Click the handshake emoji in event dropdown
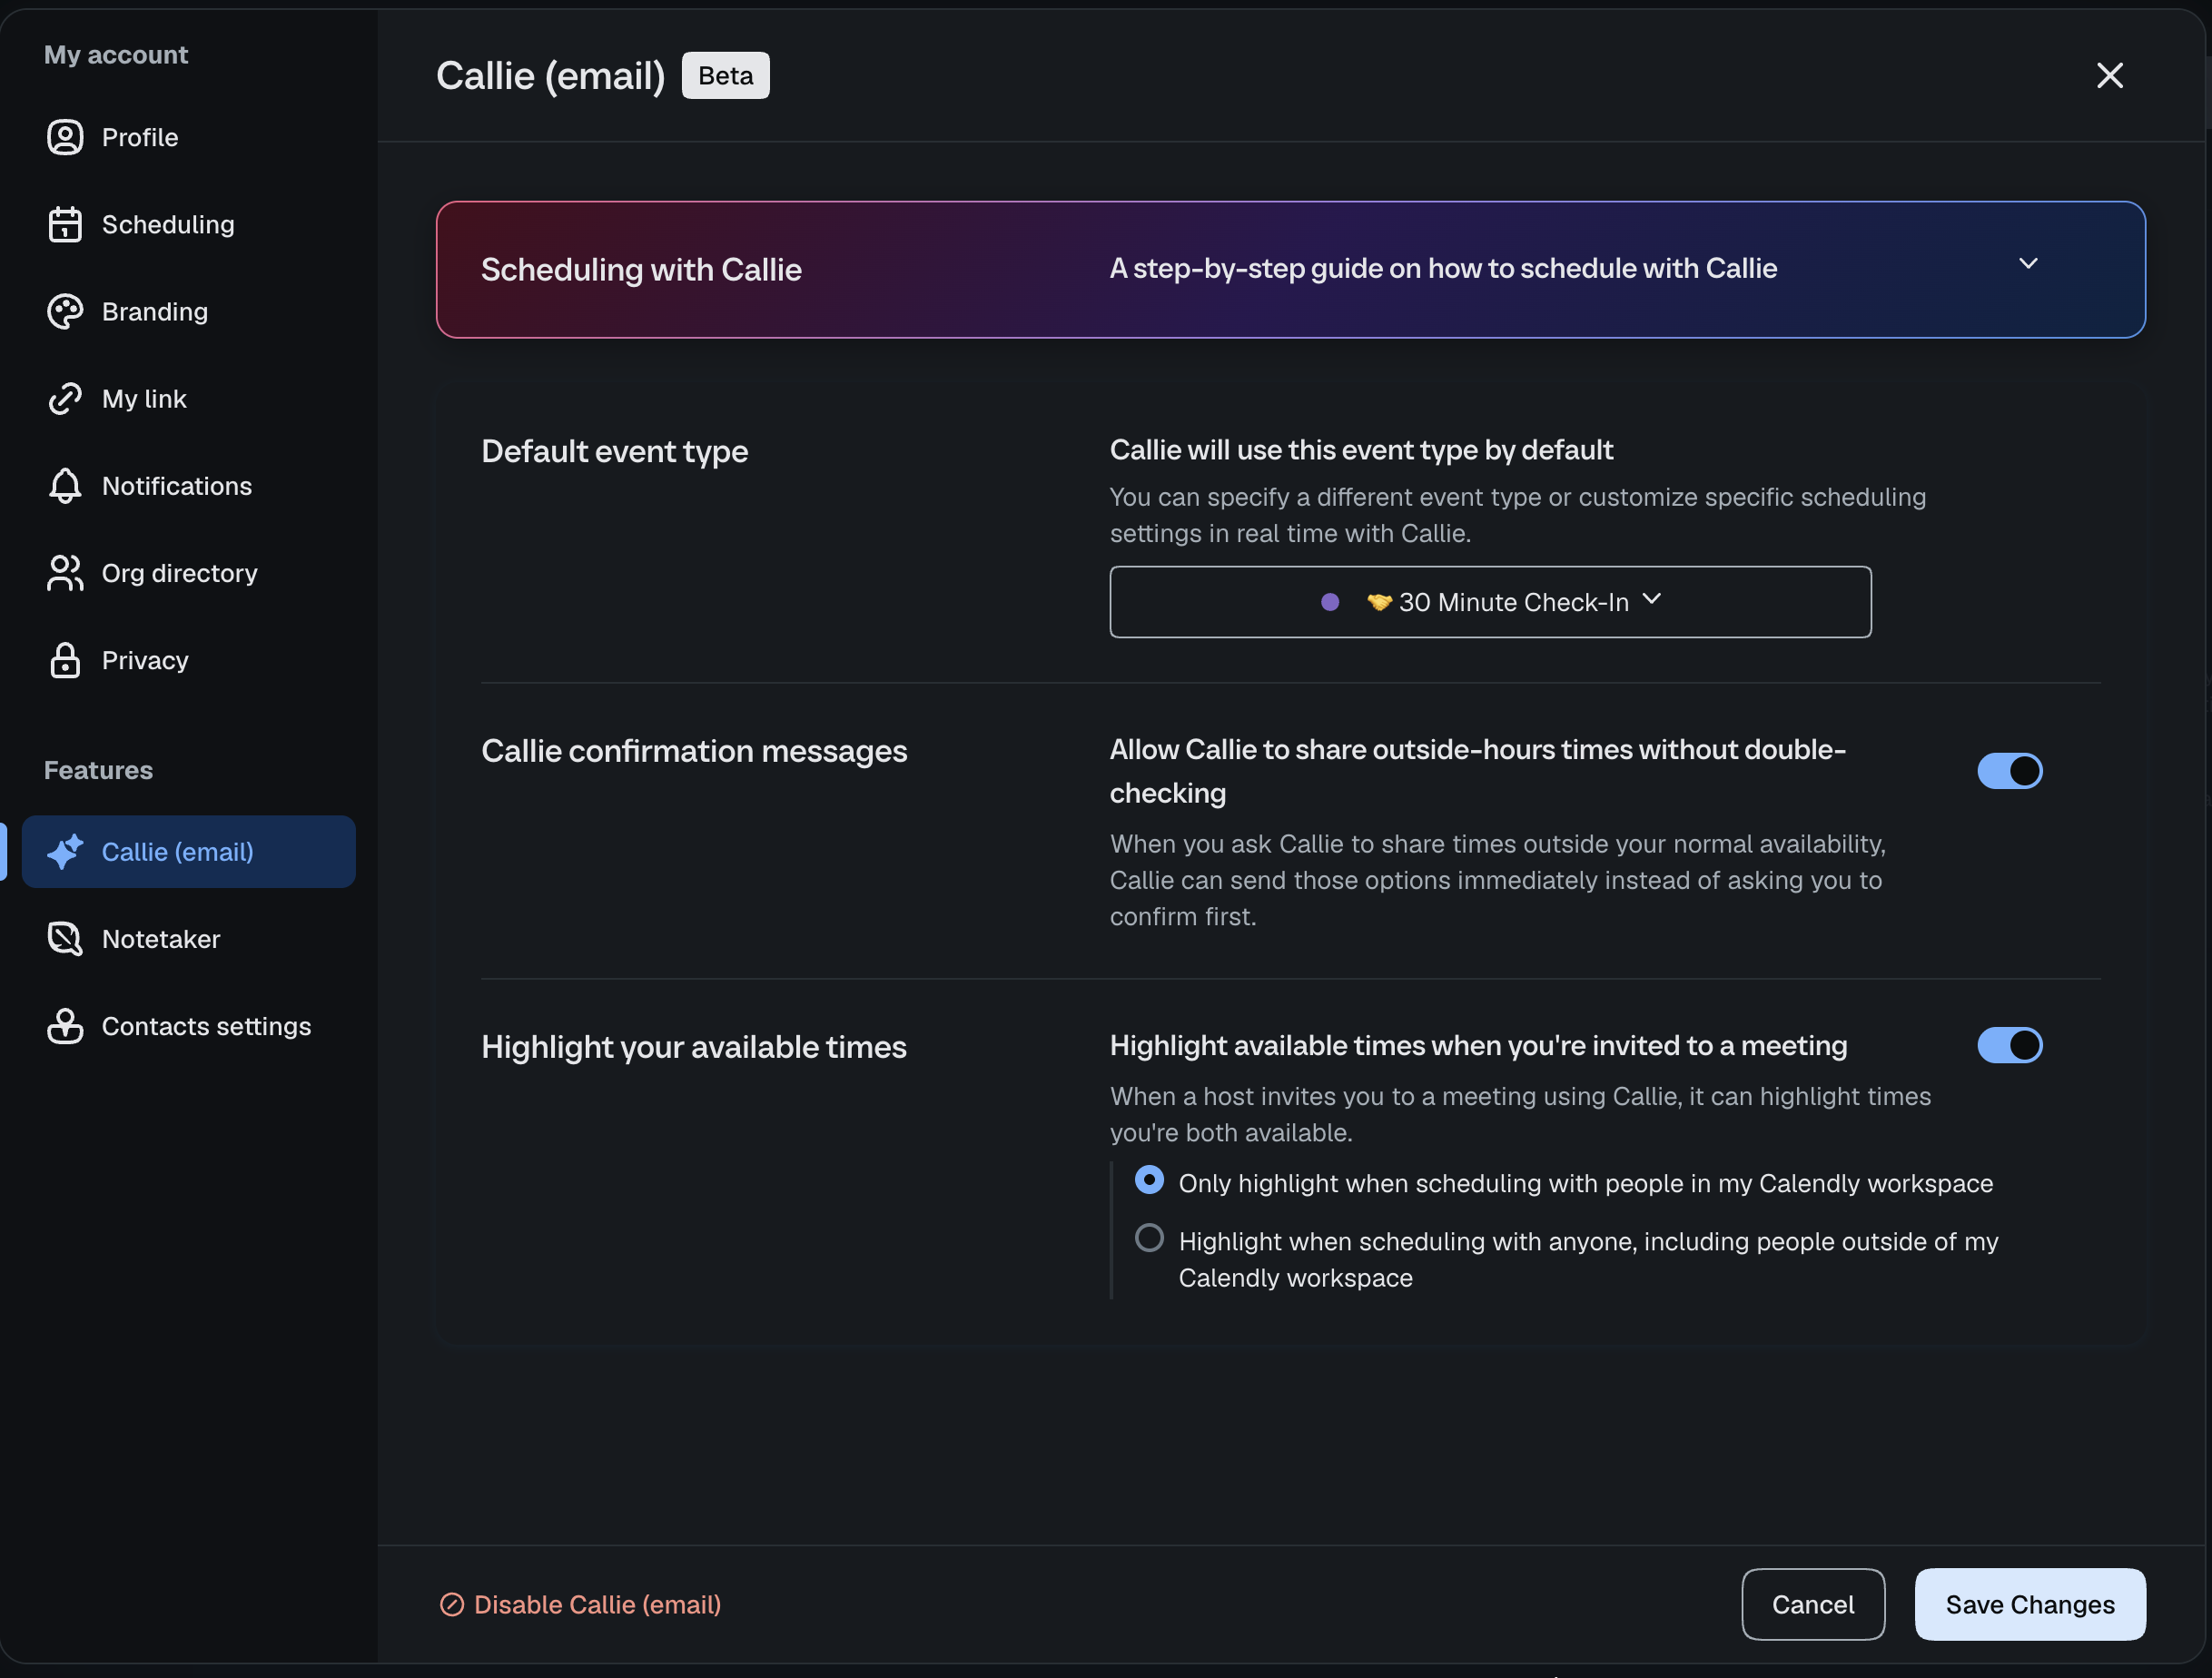This screenshot has width=2212, height=1678. tap(1379, 602)
